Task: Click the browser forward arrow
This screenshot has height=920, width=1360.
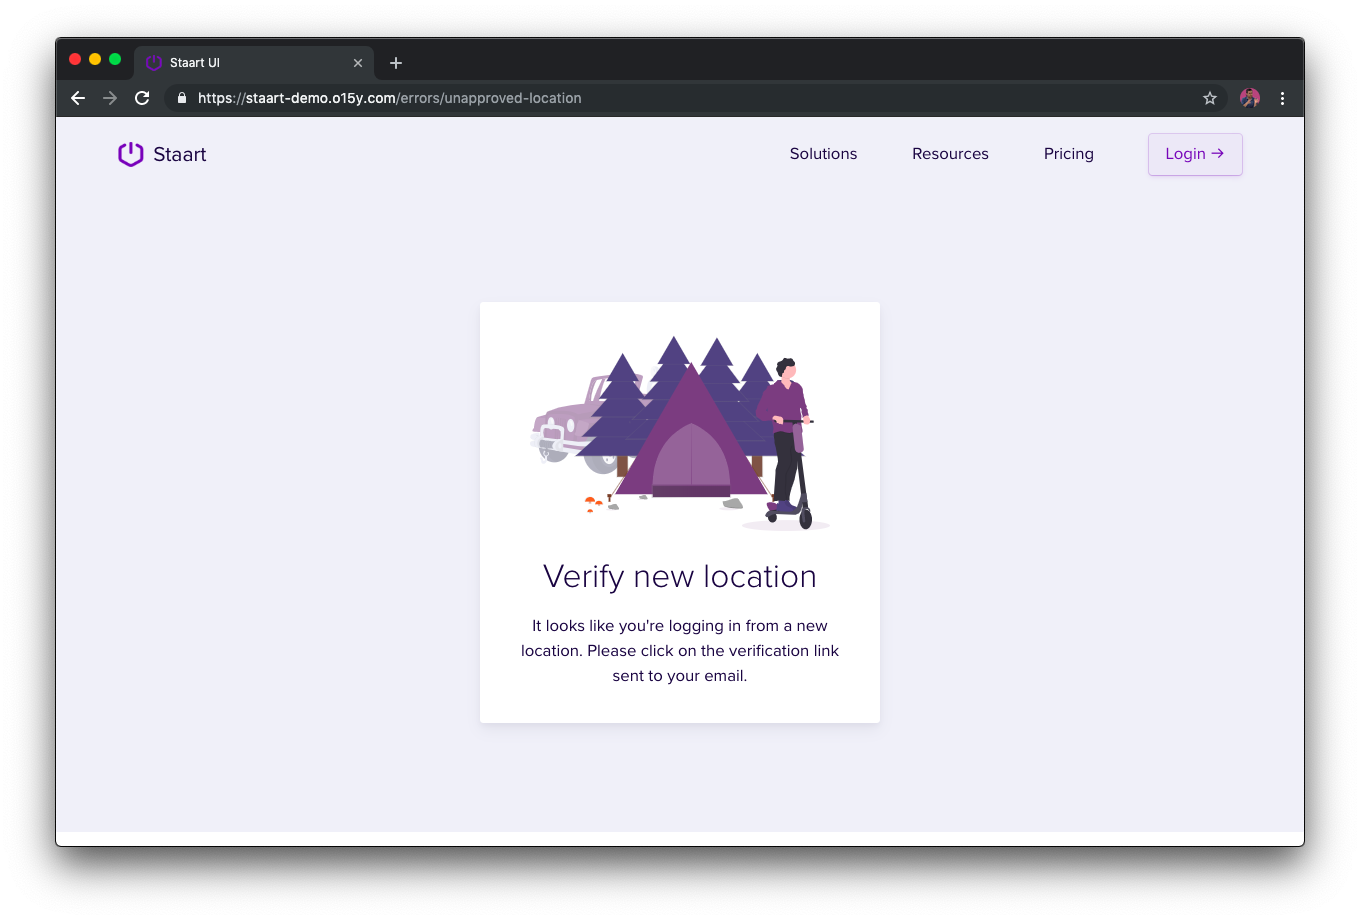Action: pos(110,98)
